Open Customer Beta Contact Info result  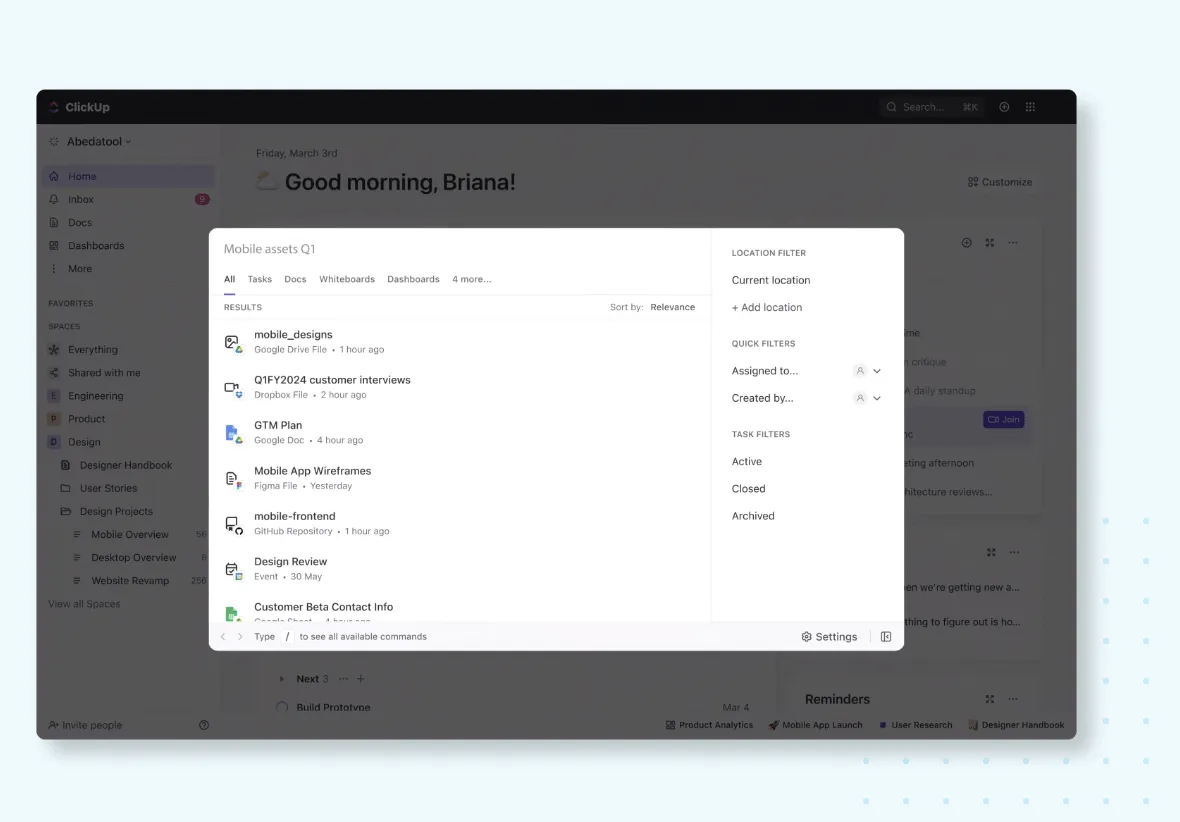459,611
